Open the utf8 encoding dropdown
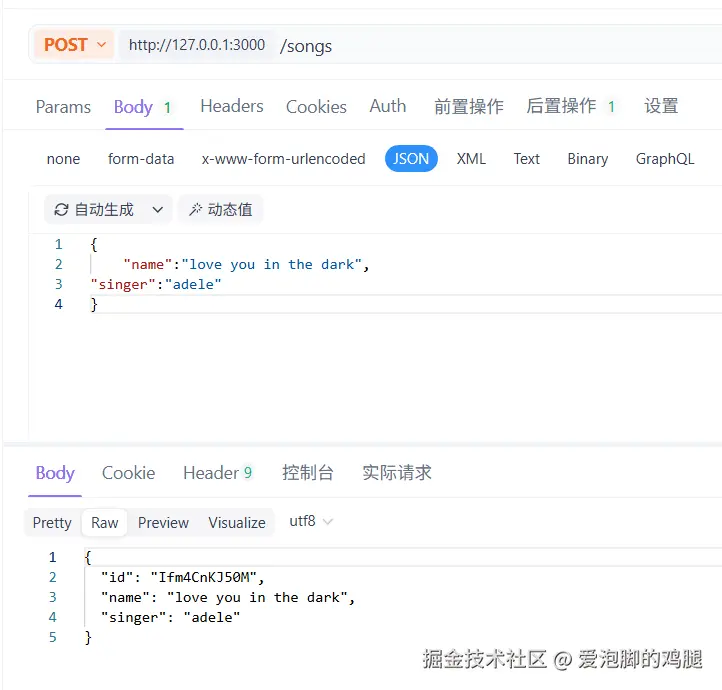Image resolution: width=722 pixels, height=690 pixels. point(311,521)
